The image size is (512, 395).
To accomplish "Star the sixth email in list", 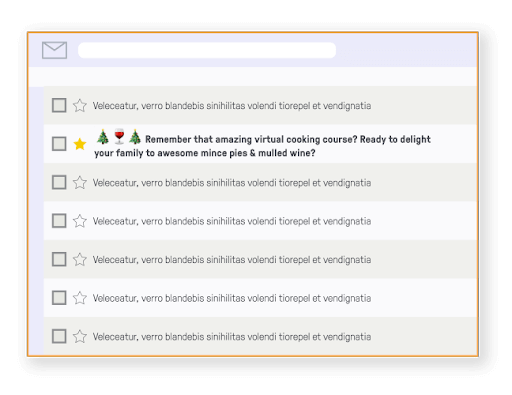I will point(80,298).
